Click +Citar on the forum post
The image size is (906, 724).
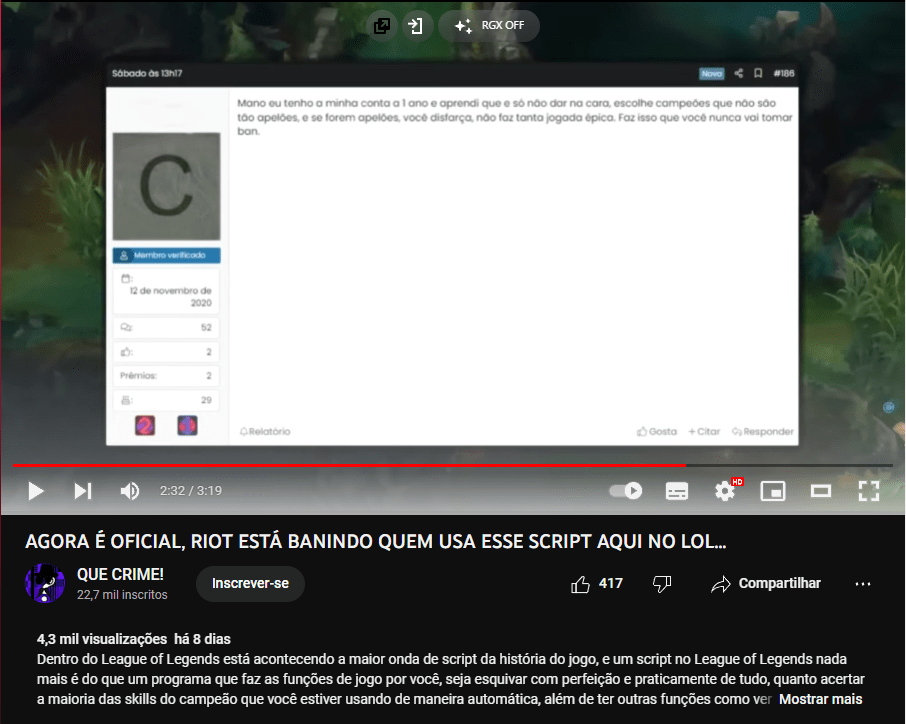click(x=704, y=432)
